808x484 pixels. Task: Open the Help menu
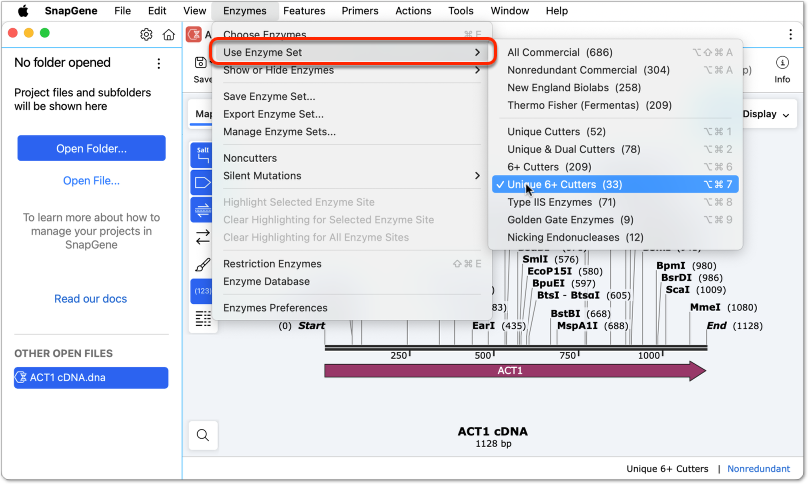click(x=557, y=11)
